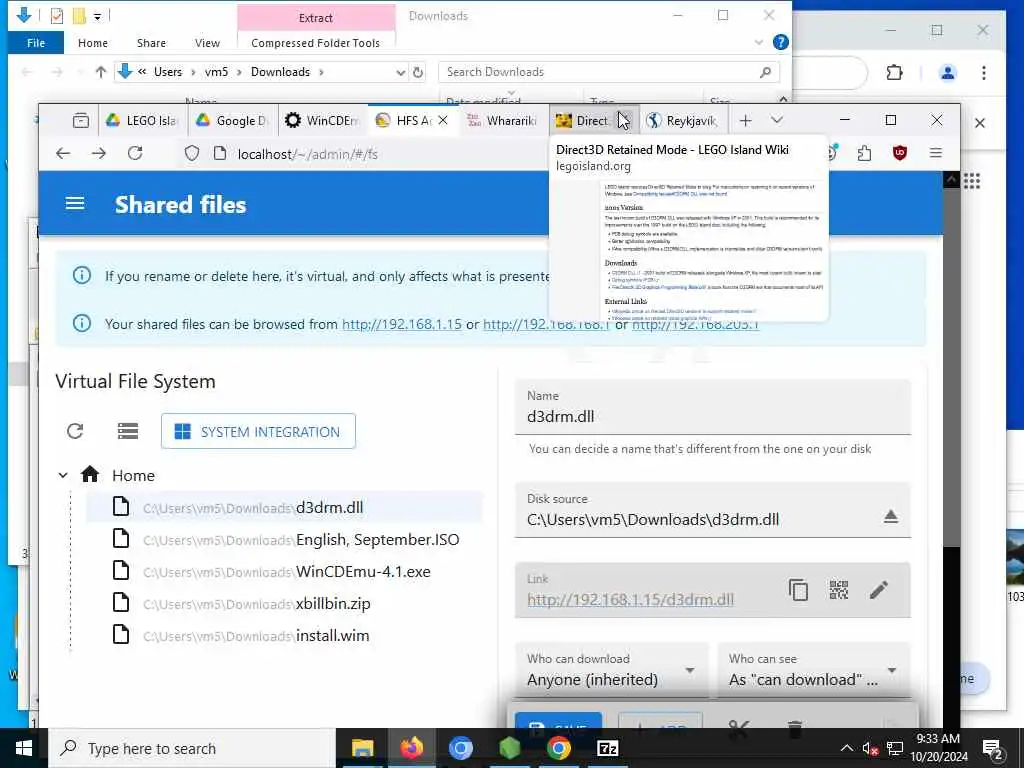Reload the Virtual File System tree
The width and height of the screenshot is (1024, 768).
pyautogui.click(x=75, y=431)
